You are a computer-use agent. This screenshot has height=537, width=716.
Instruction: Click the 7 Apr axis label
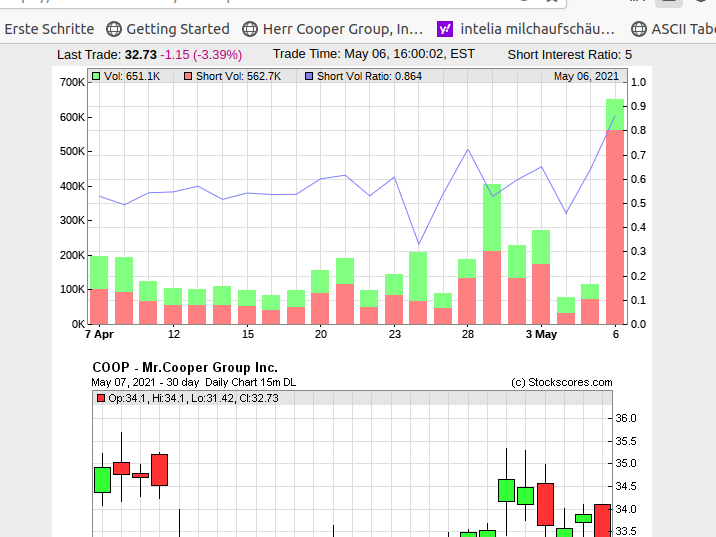pyautogui.click(x=99, y=334)
